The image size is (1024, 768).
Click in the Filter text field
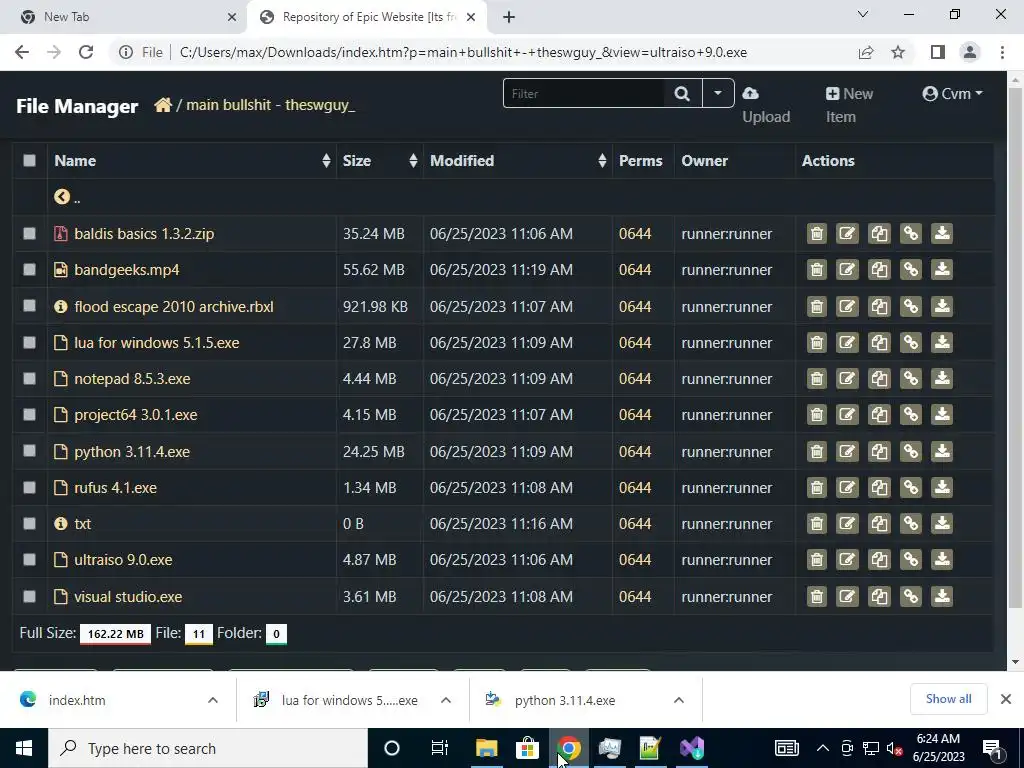pyautogui.click(x=584, y=93)
